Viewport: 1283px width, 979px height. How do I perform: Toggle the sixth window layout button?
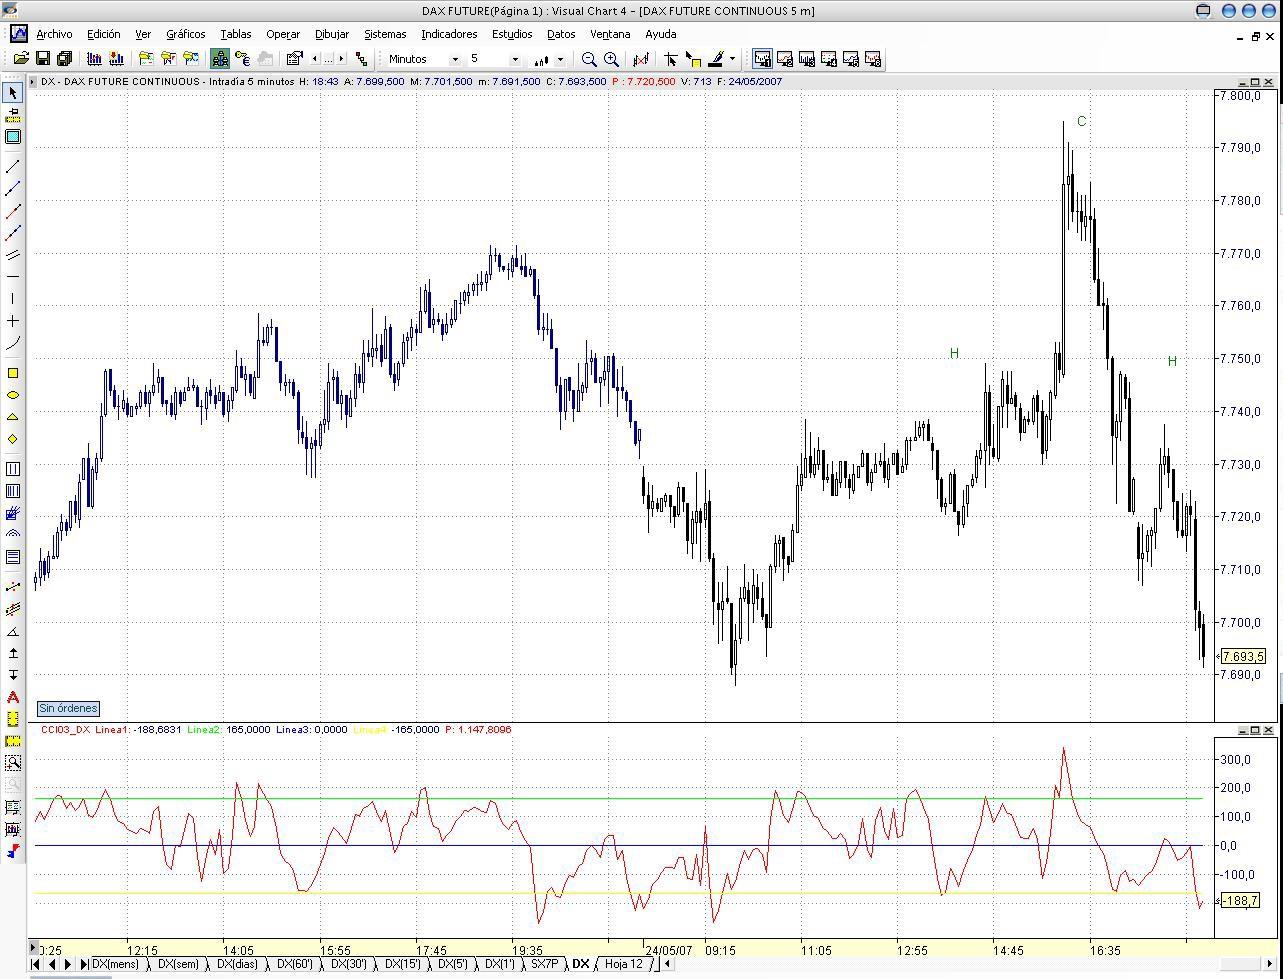tap(873, 59)
